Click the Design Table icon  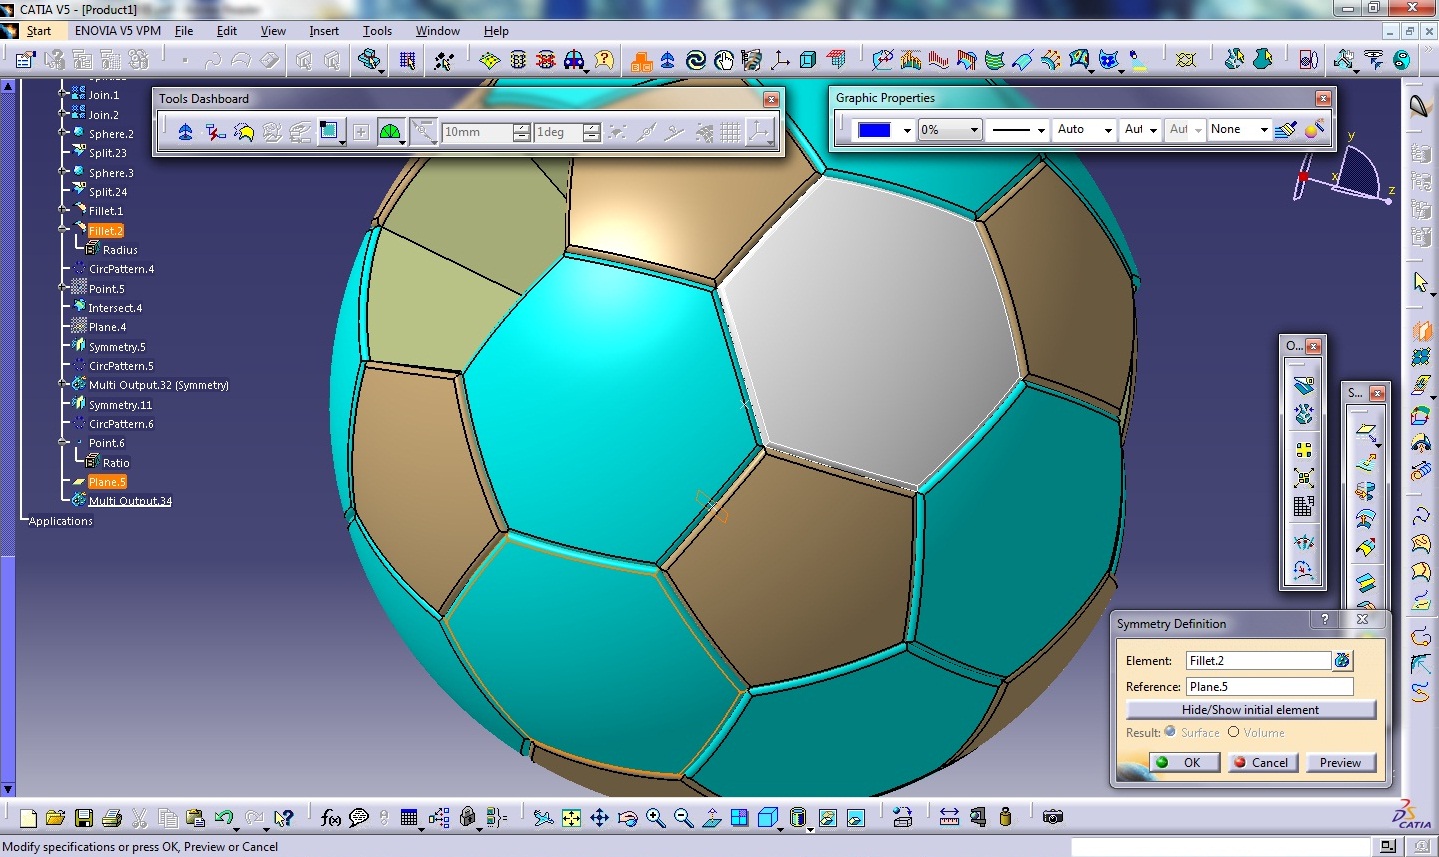[409, 818]
